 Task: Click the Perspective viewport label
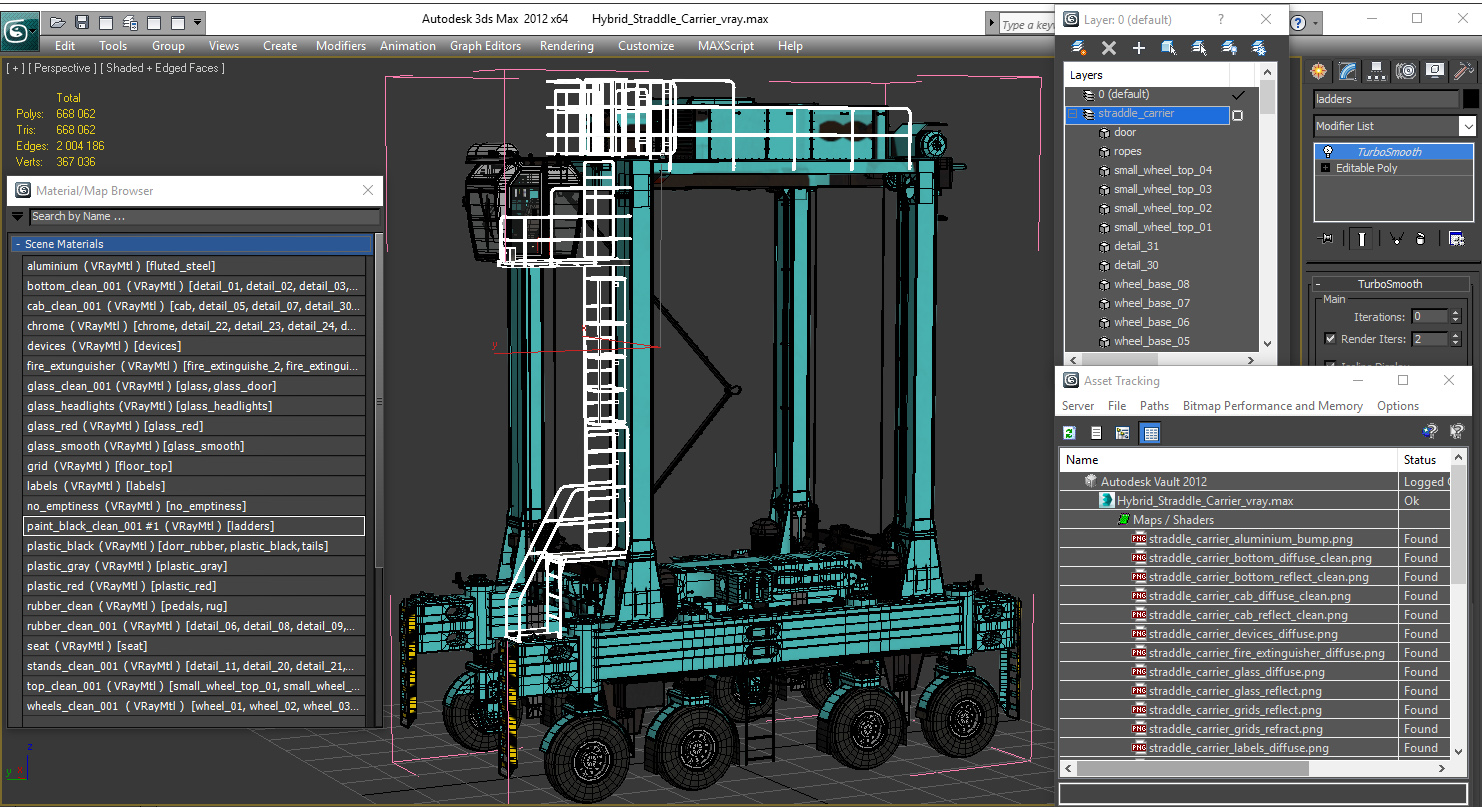coord(63,68)
